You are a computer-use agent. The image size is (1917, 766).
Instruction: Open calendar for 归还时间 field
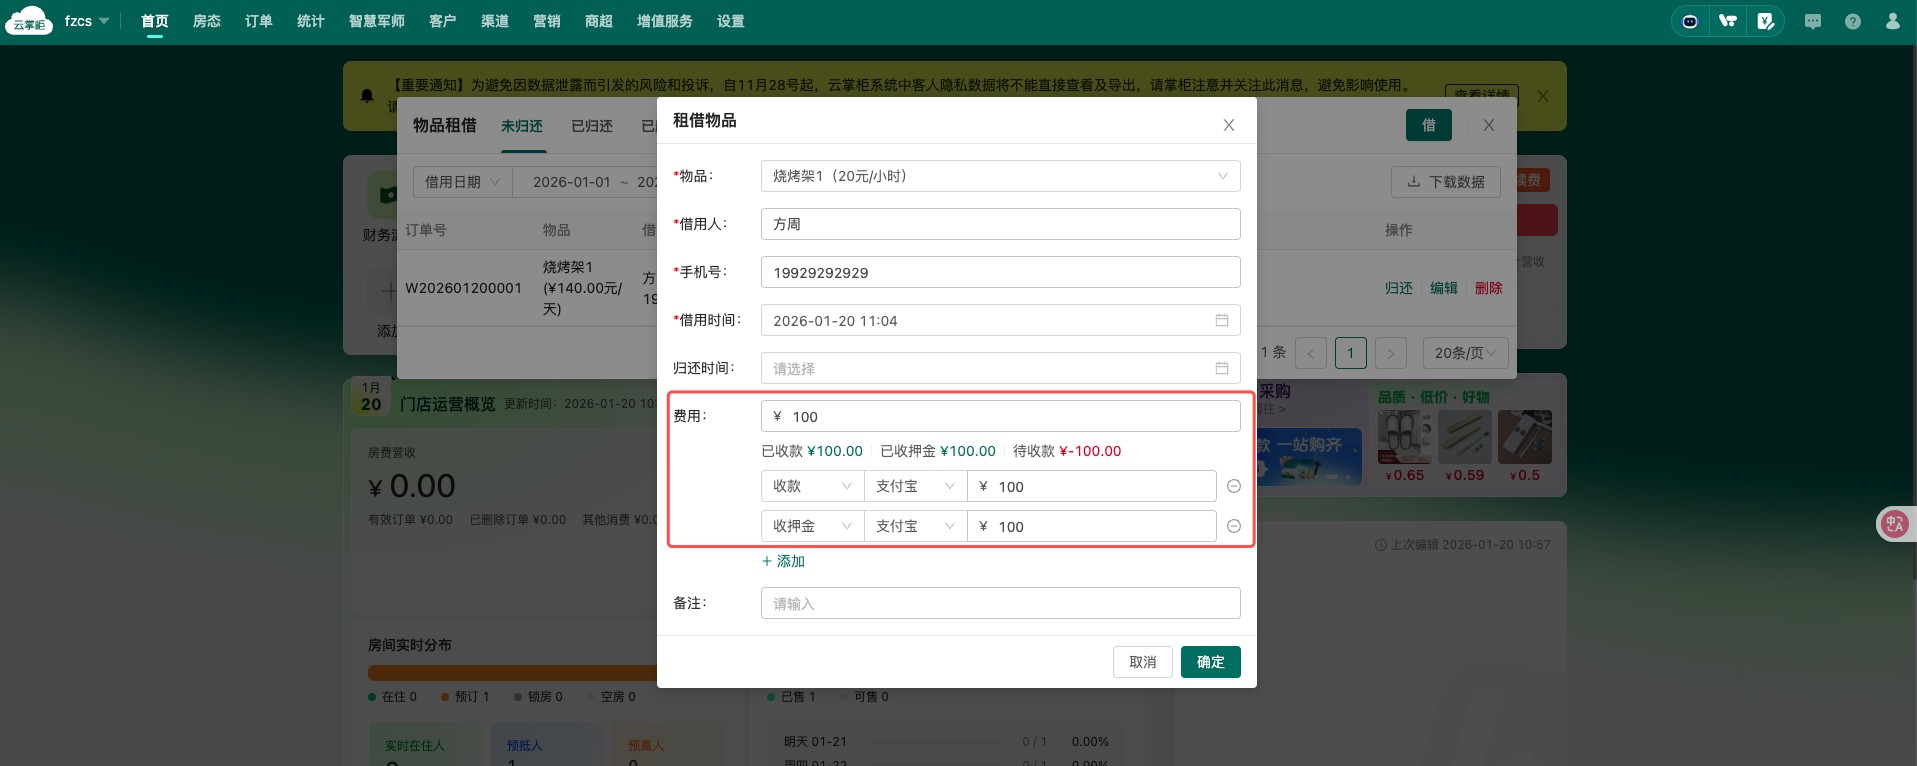[x=1221, y=368]
